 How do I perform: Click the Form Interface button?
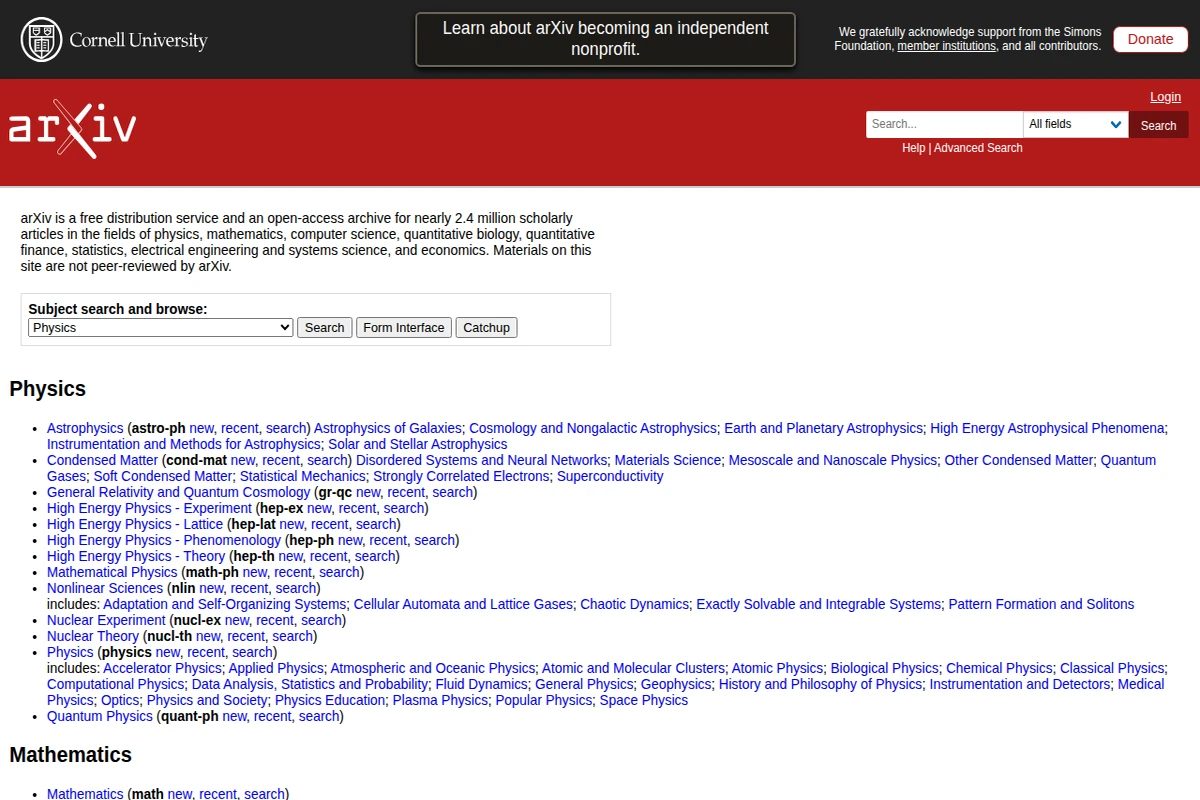(x=403, y=327)
